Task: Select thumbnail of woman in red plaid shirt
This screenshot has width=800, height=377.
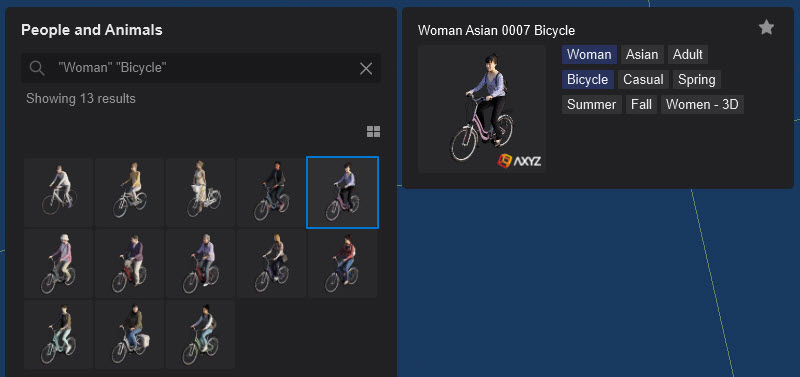Action: 342,263
